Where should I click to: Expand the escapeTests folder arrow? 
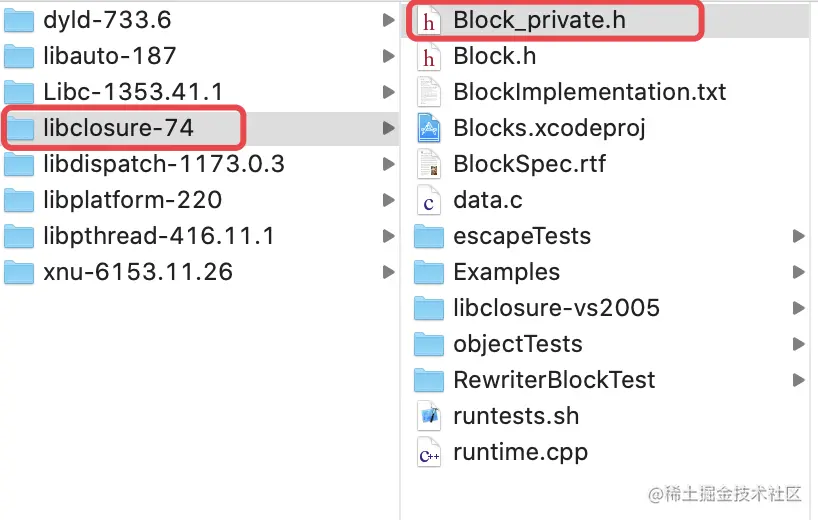point(798,236)
